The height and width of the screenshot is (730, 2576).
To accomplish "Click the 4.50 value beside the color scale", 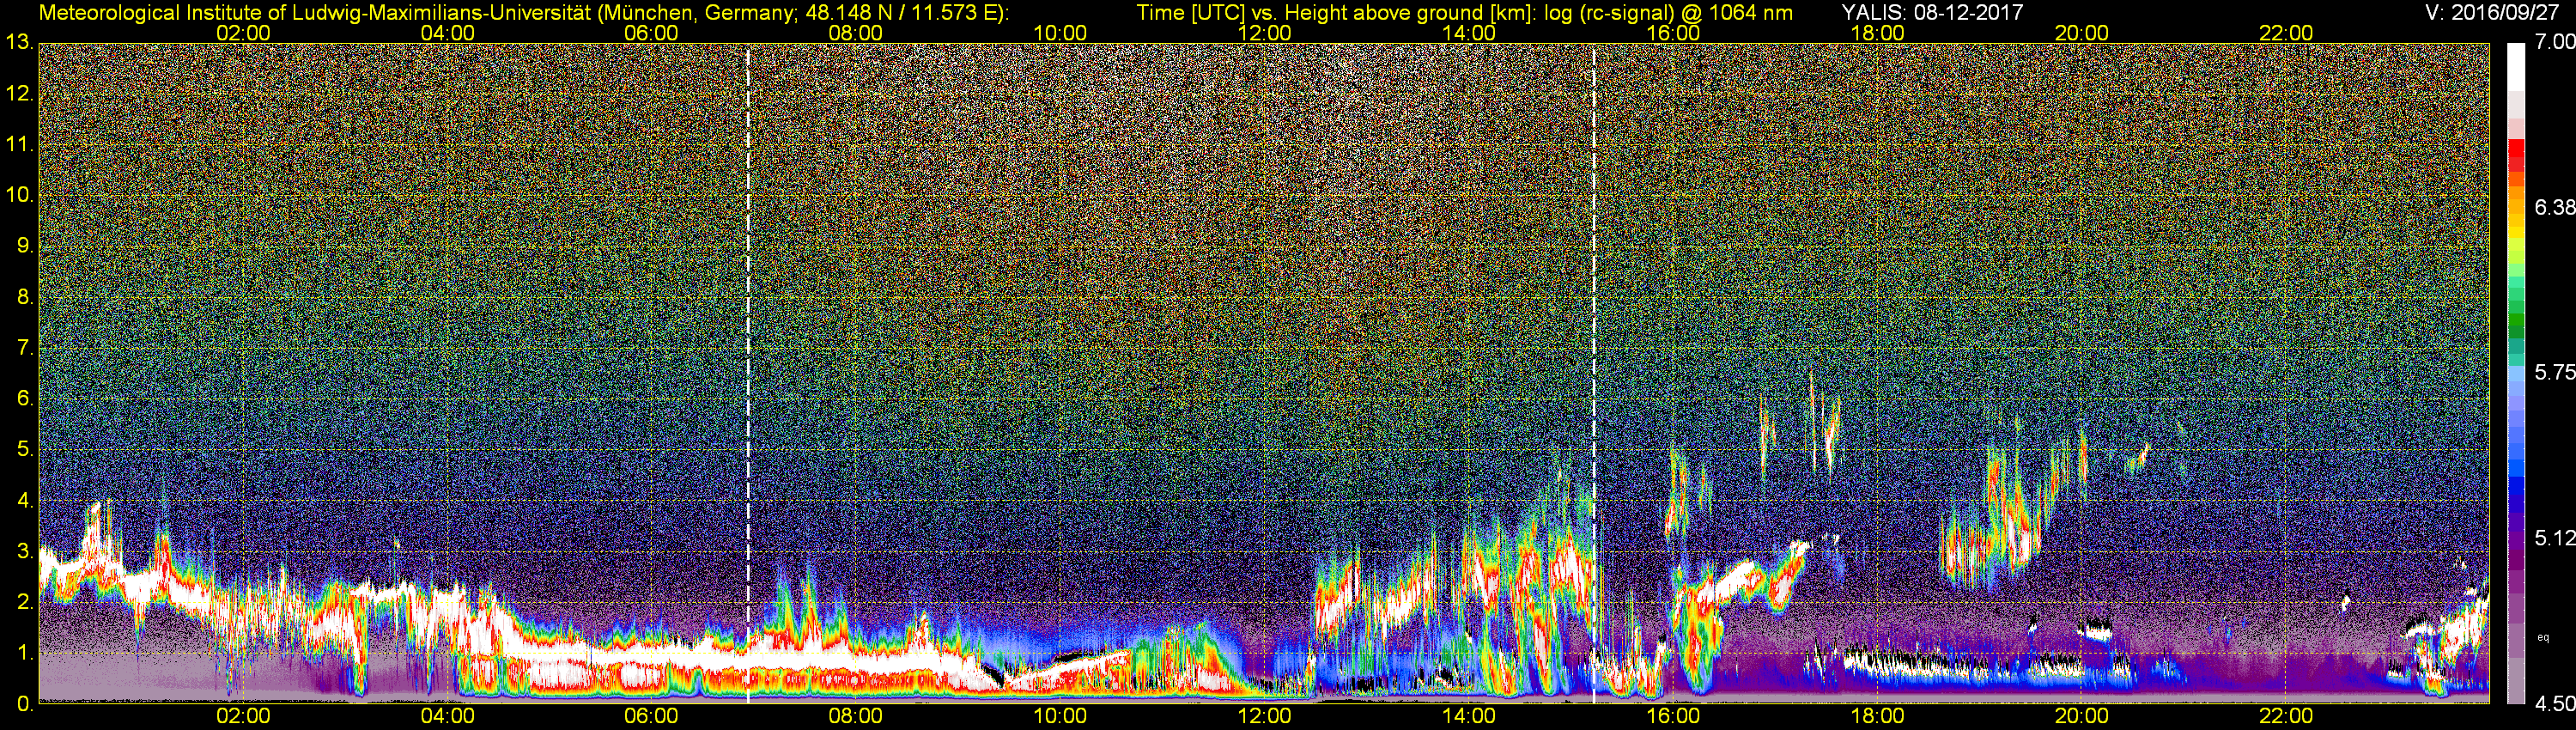I will [2554, 704].
